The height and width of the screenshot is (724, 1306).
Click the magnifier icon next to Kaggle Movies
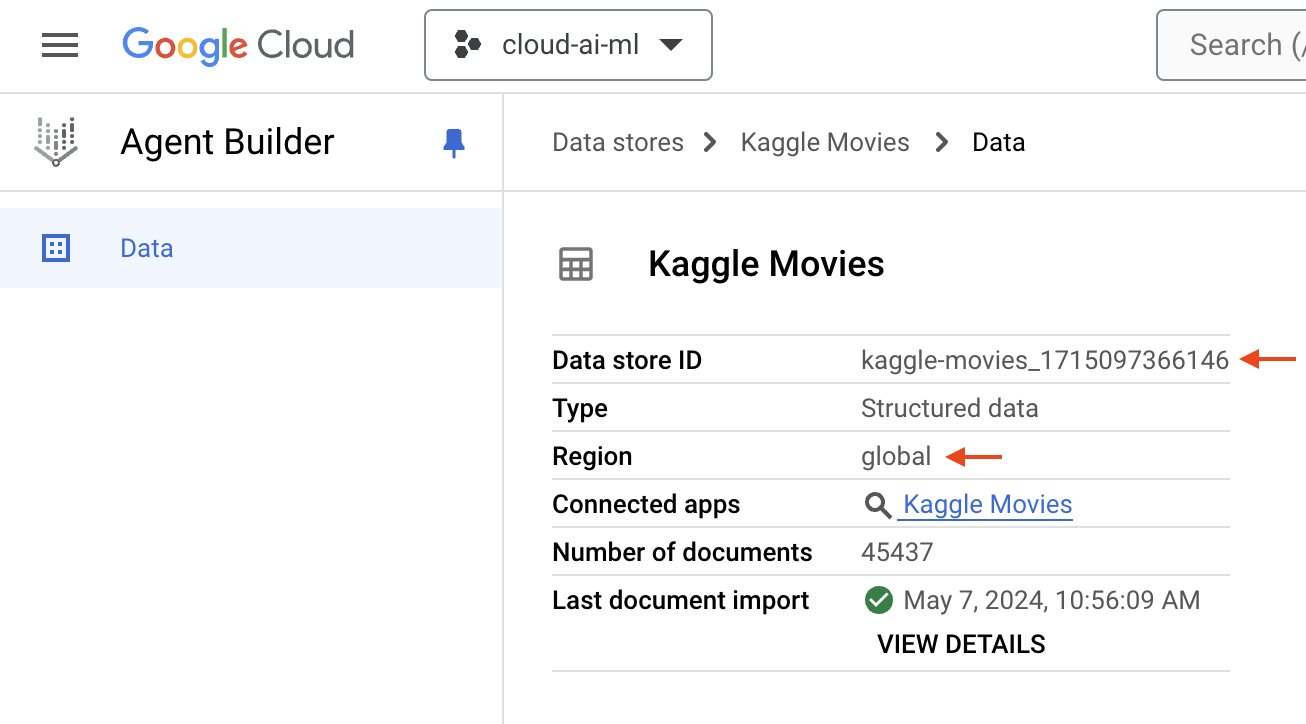pyautogui.click(x=878, y=505)
